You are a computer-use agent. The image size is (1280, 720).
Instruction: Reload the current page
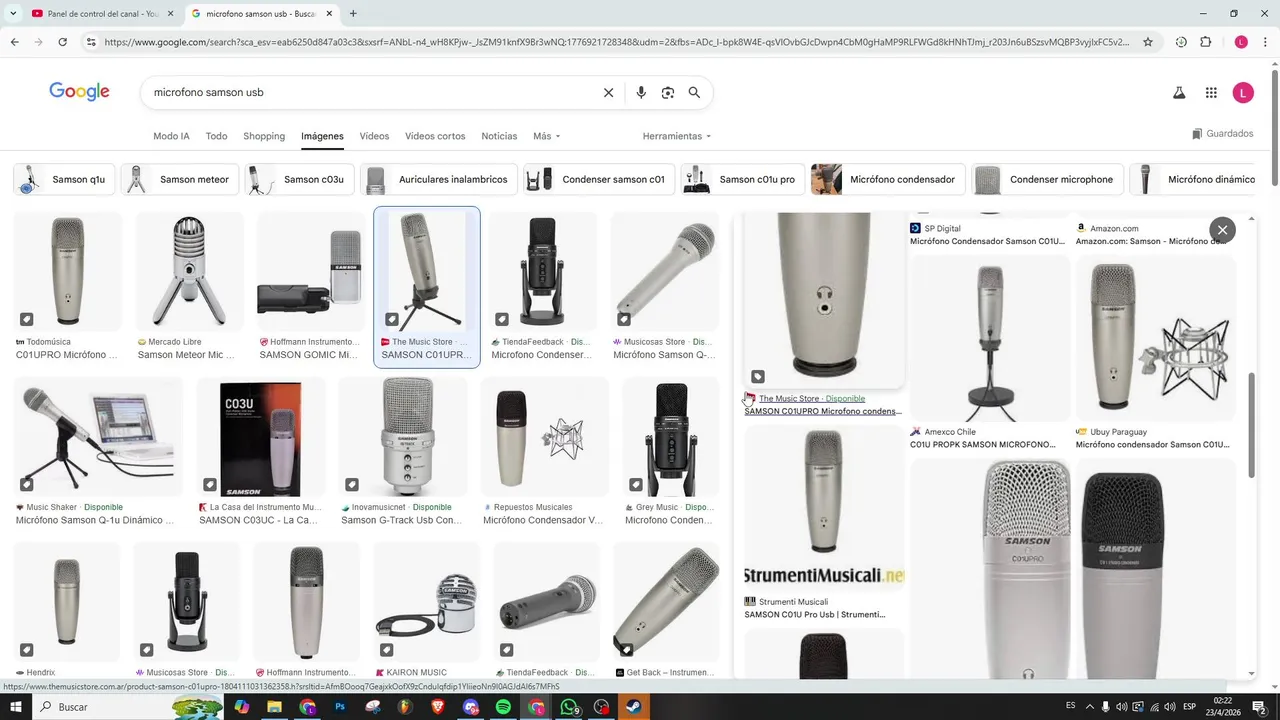click(x=62, y=42)
